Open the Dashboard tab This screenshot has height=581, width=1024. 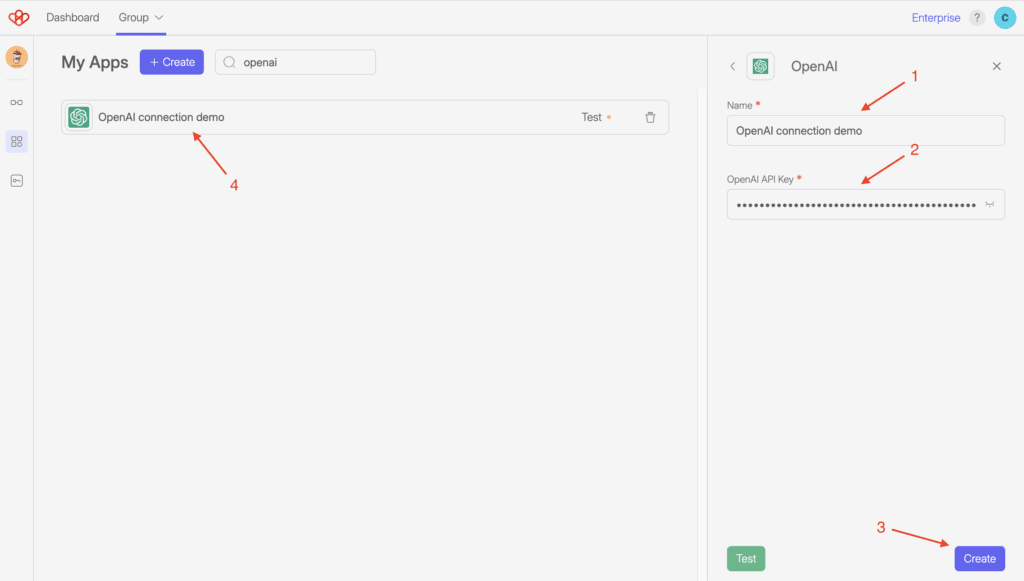tap(72, 18)
